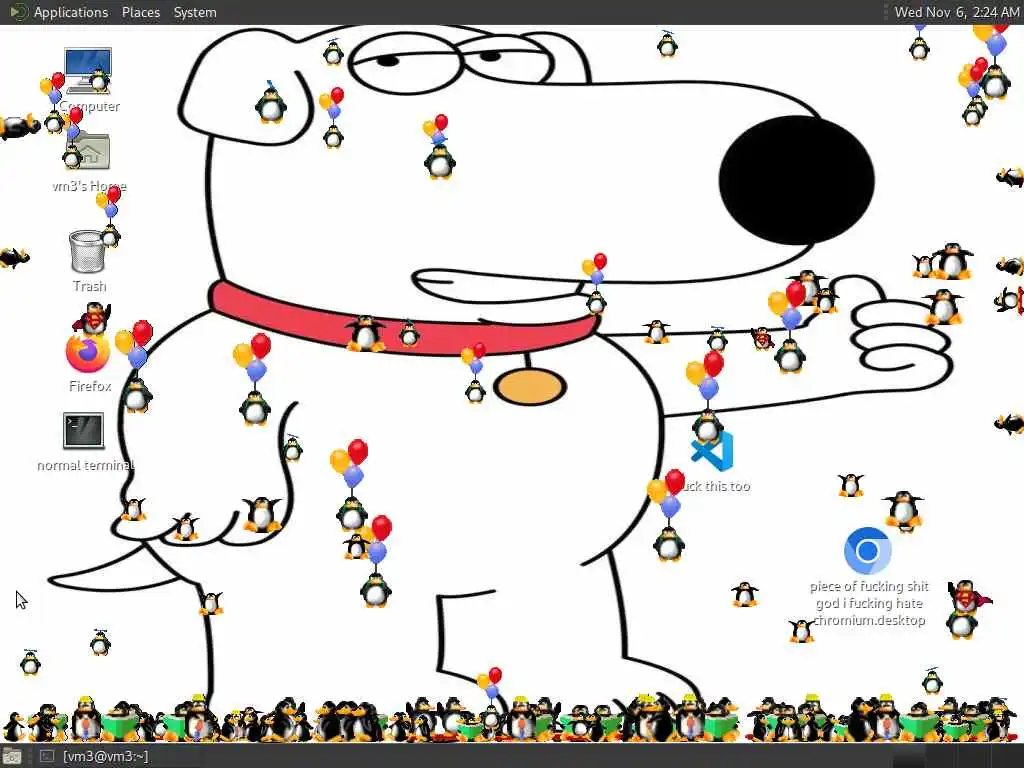Select the Trash desktop icon
Viewport: 1024px width, 768px height.
[x=87, y=251]
